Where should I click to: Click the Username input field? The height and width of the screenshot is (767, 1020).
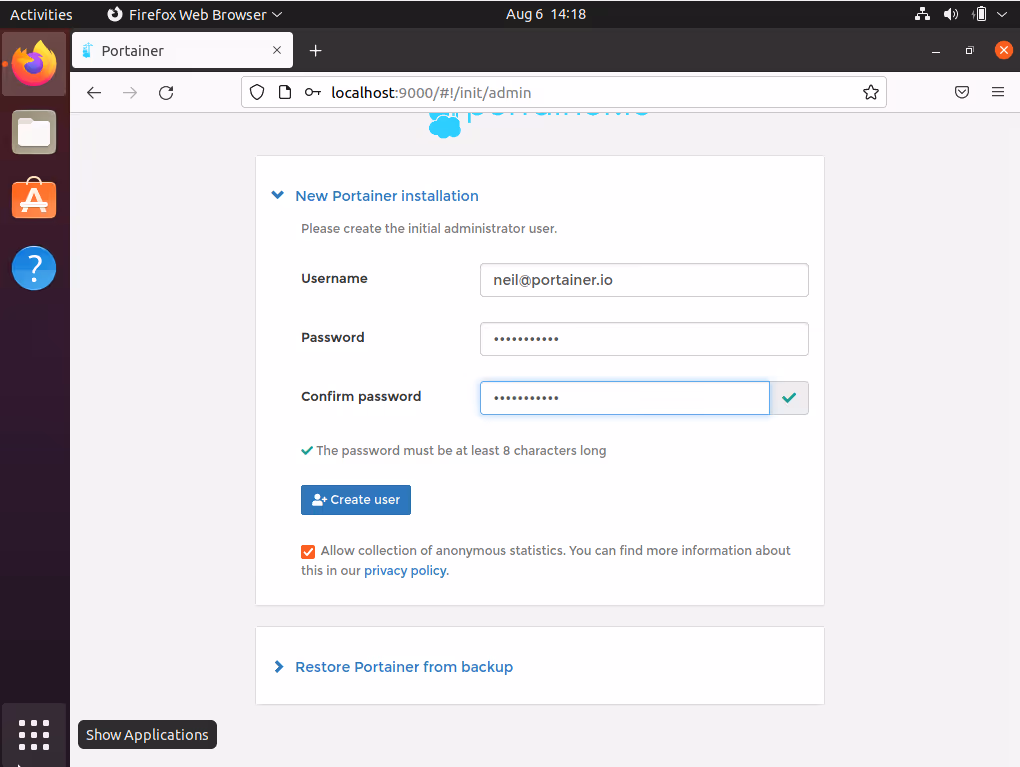[644, 280]
